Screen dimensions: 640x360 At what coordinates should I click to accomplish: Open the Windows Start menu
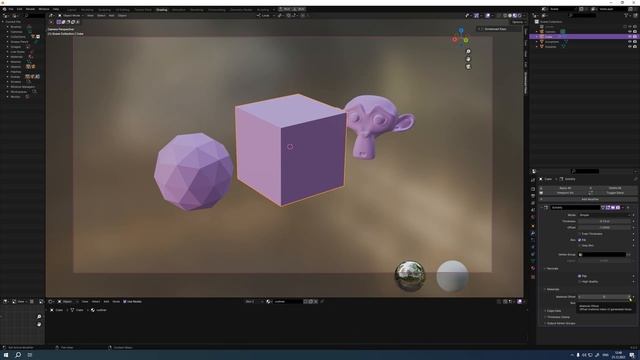[6, 355]
